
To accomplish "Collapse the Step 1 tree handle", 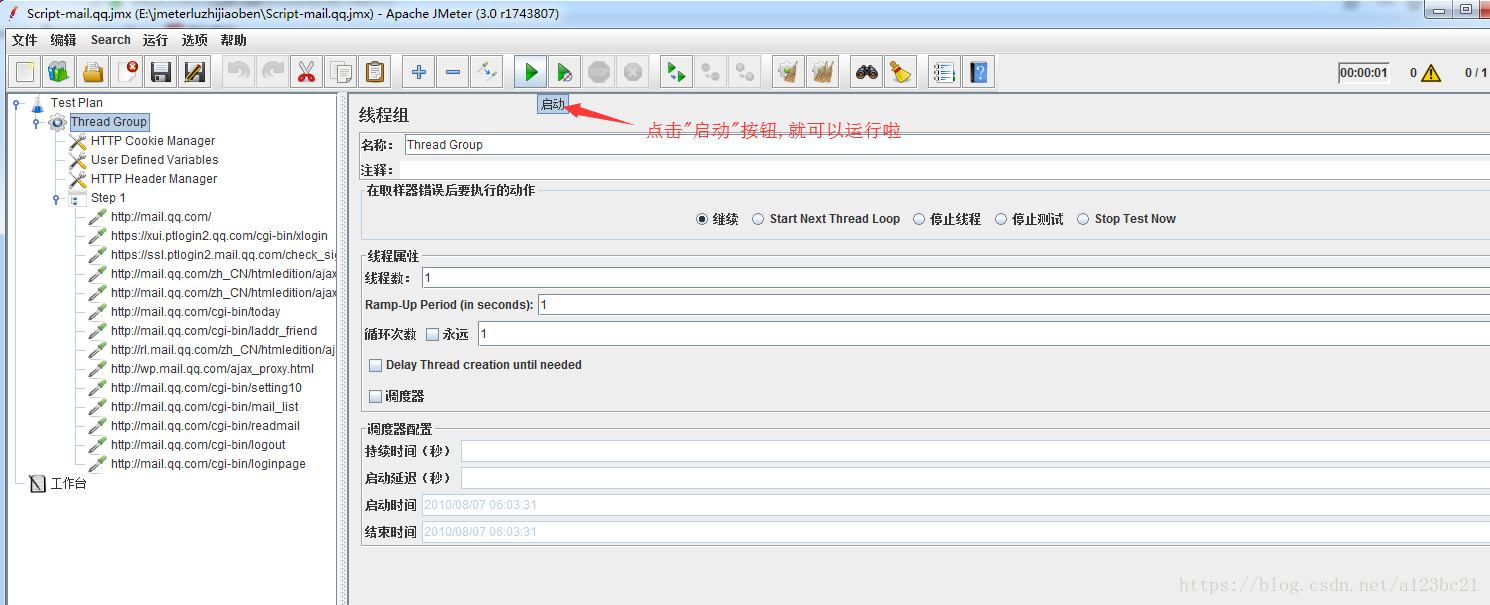I will tap(56, 198).
